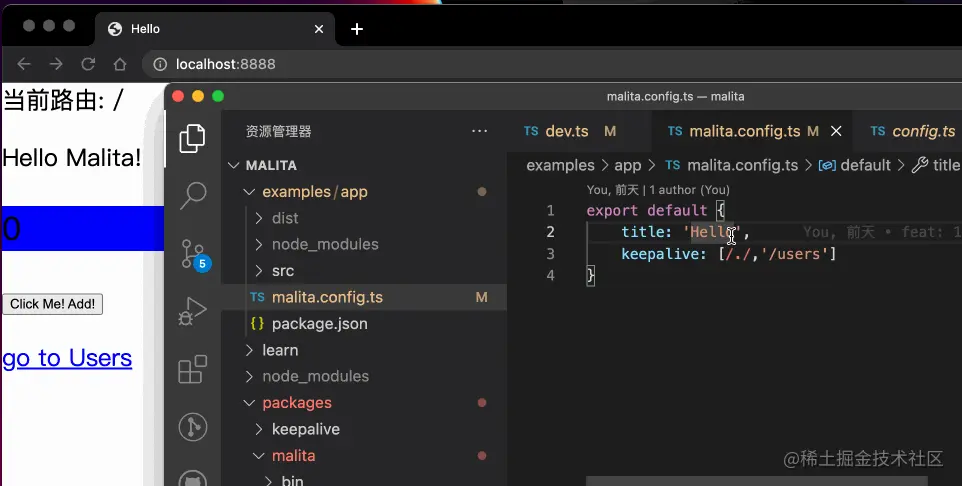Image resolution: width=962 pixels, height=486 pixels.
Task: View site information icon in address bar
Action: click(160, 64)
